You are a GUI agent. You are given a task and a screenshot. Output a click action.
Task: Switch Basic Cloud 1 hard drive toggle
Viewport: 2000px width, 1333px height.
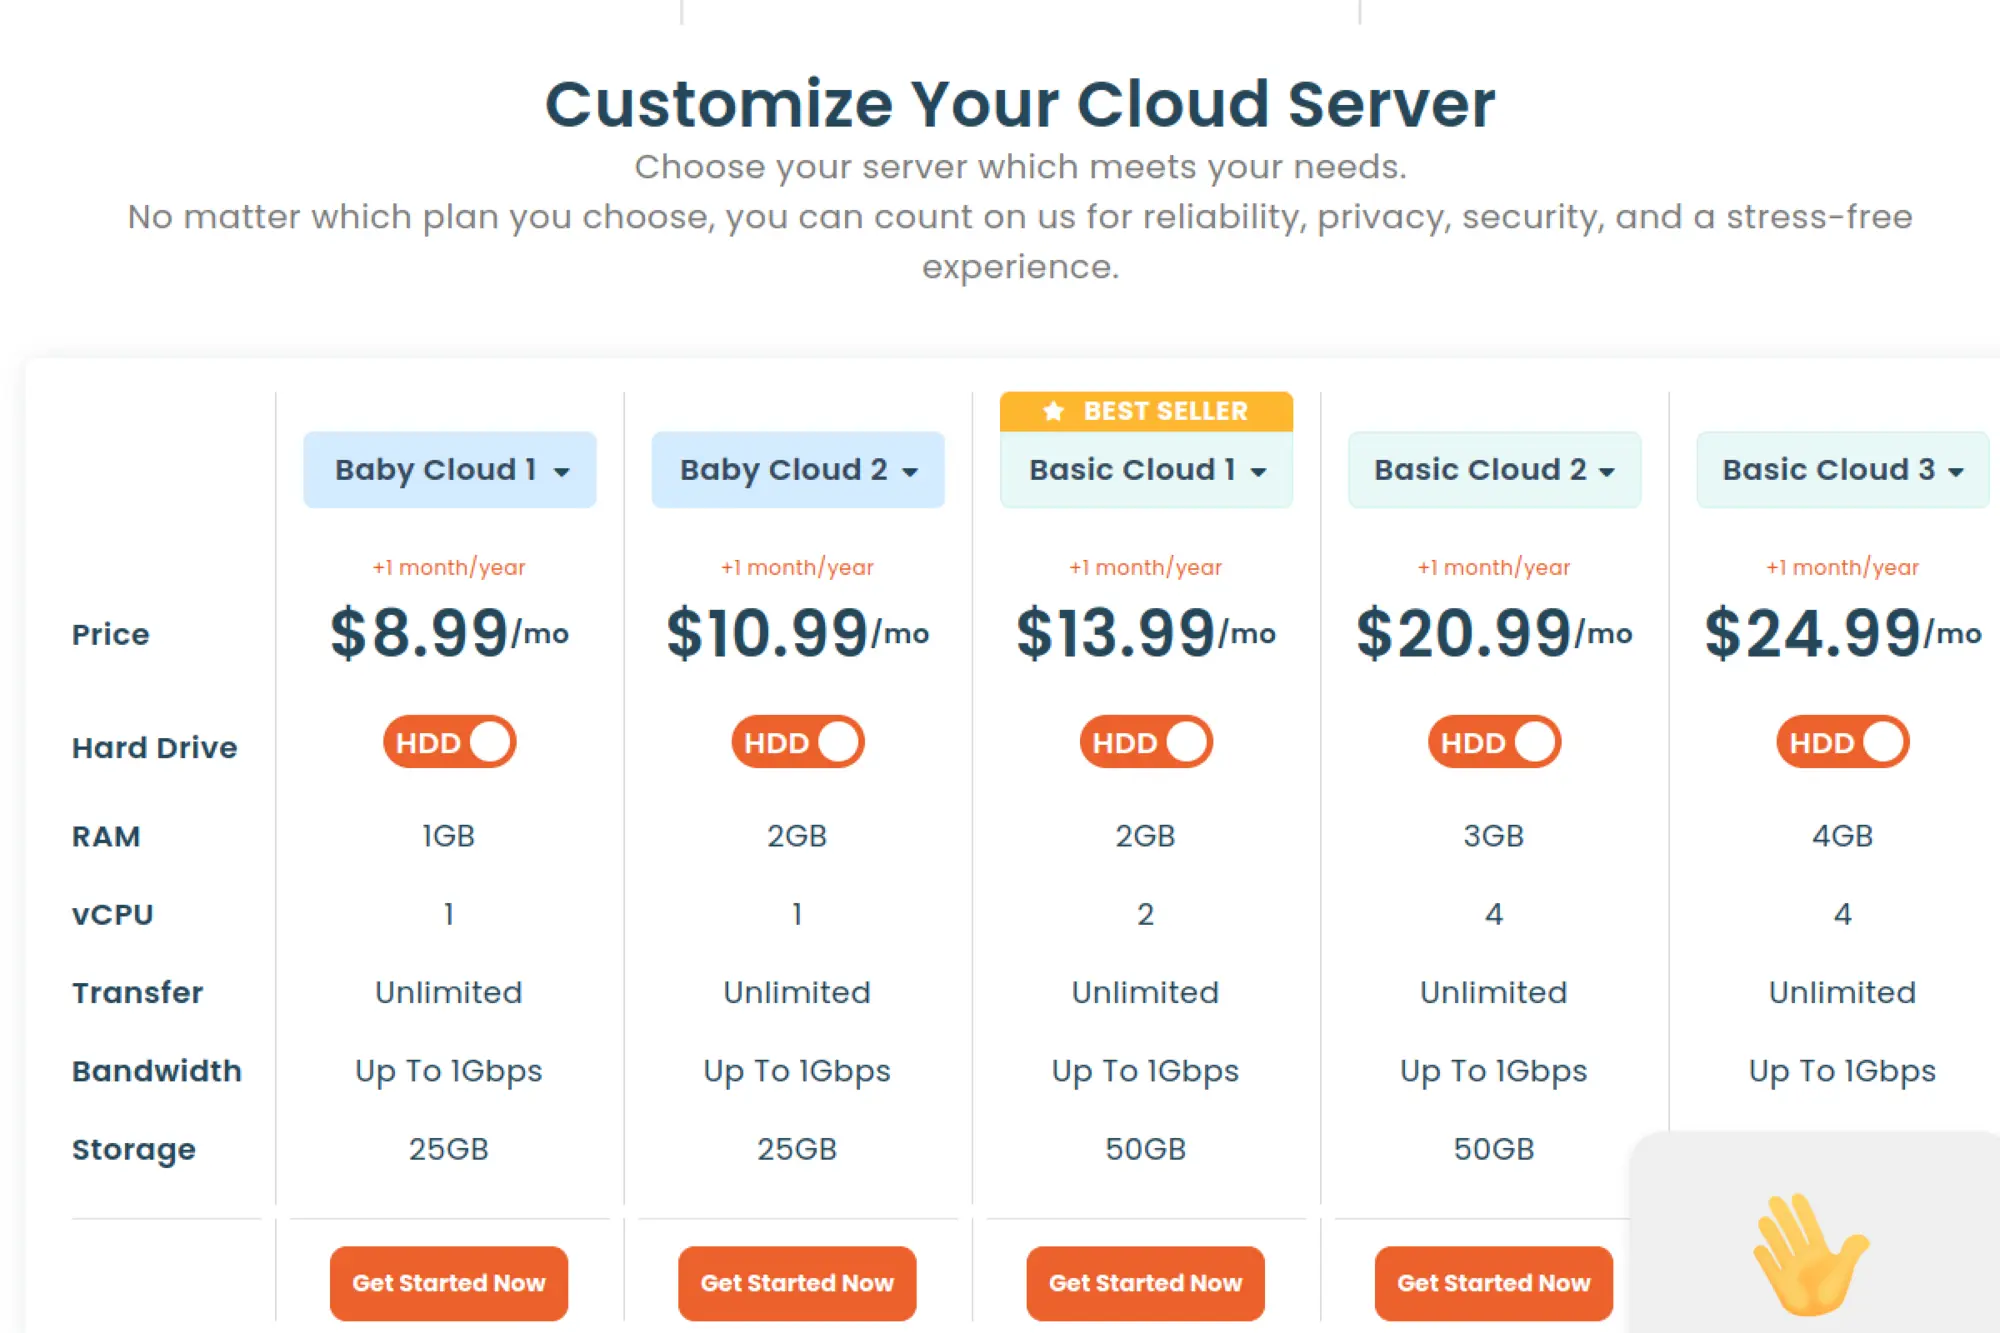(x=1146, y=743)
